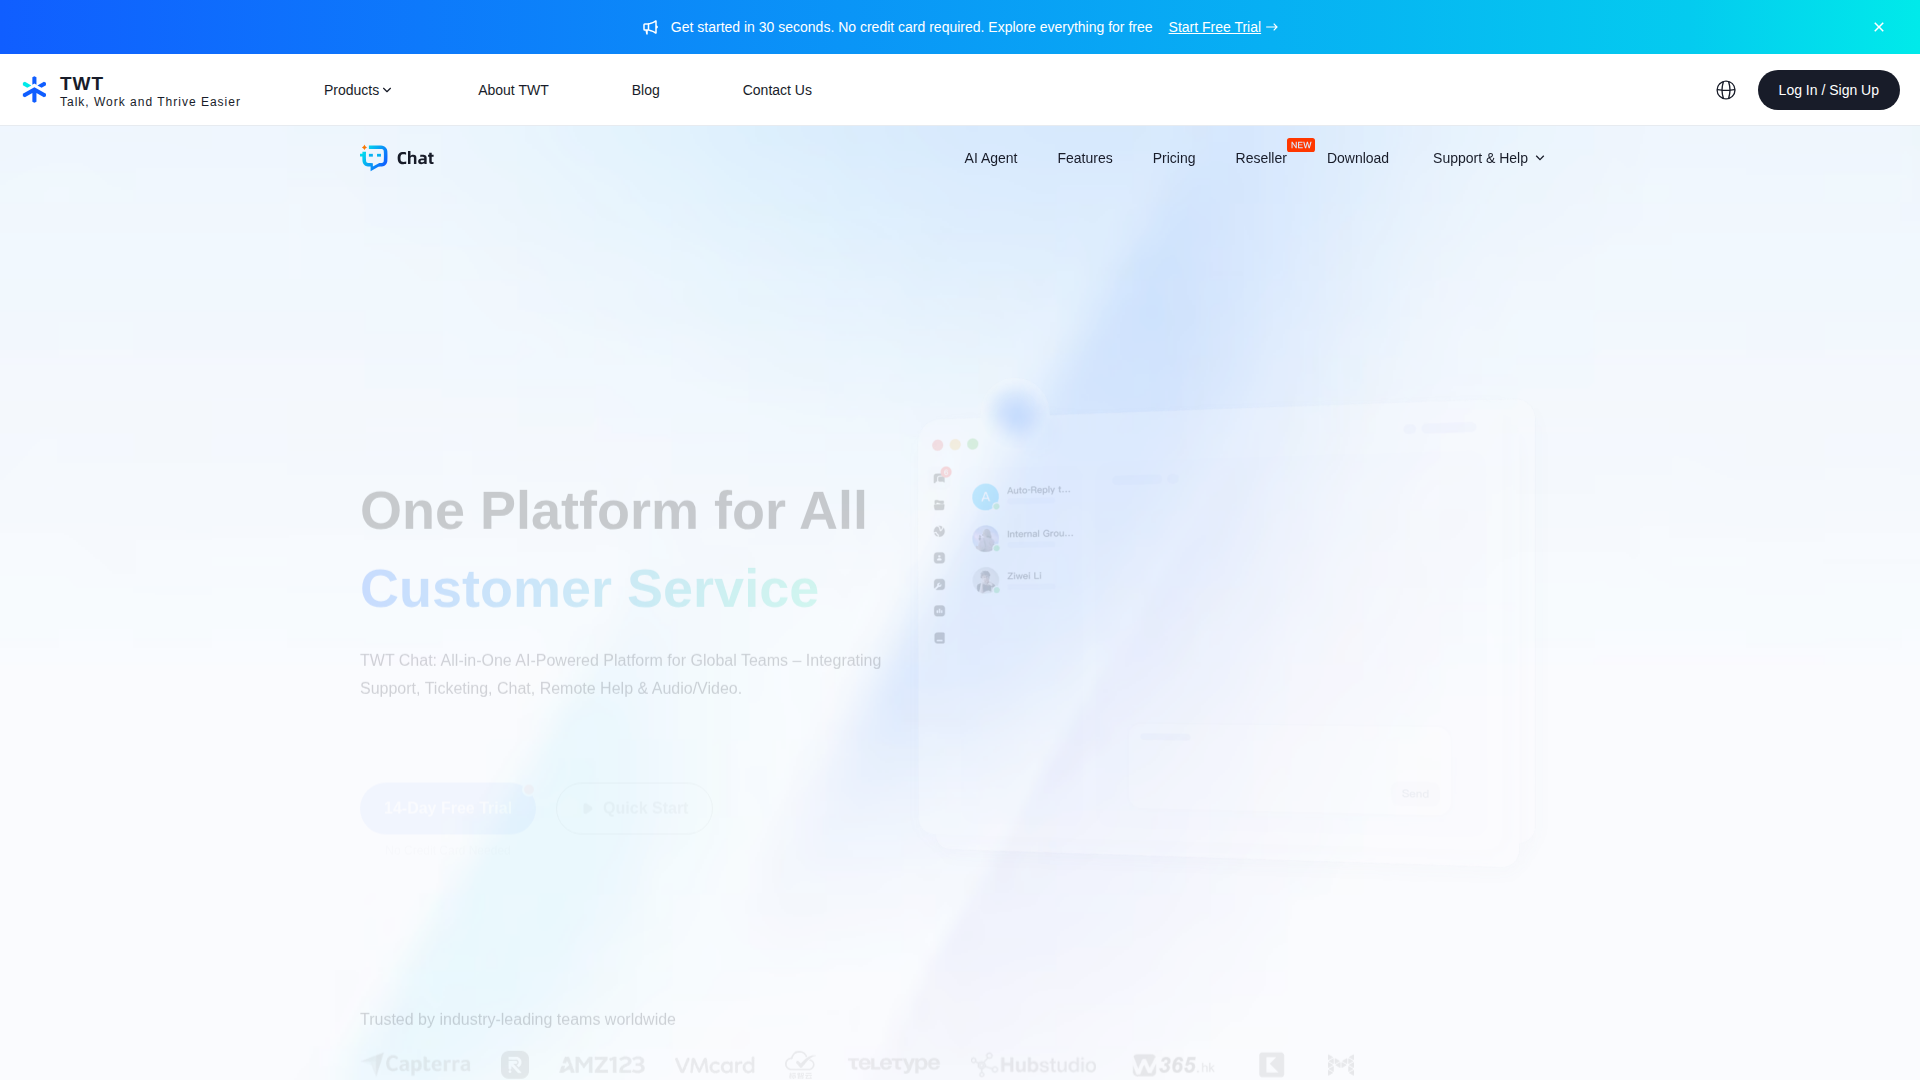The image size is (1920, 1080).
Task: Select the Internal Group chat in preview
Action: click(1022, 538)
